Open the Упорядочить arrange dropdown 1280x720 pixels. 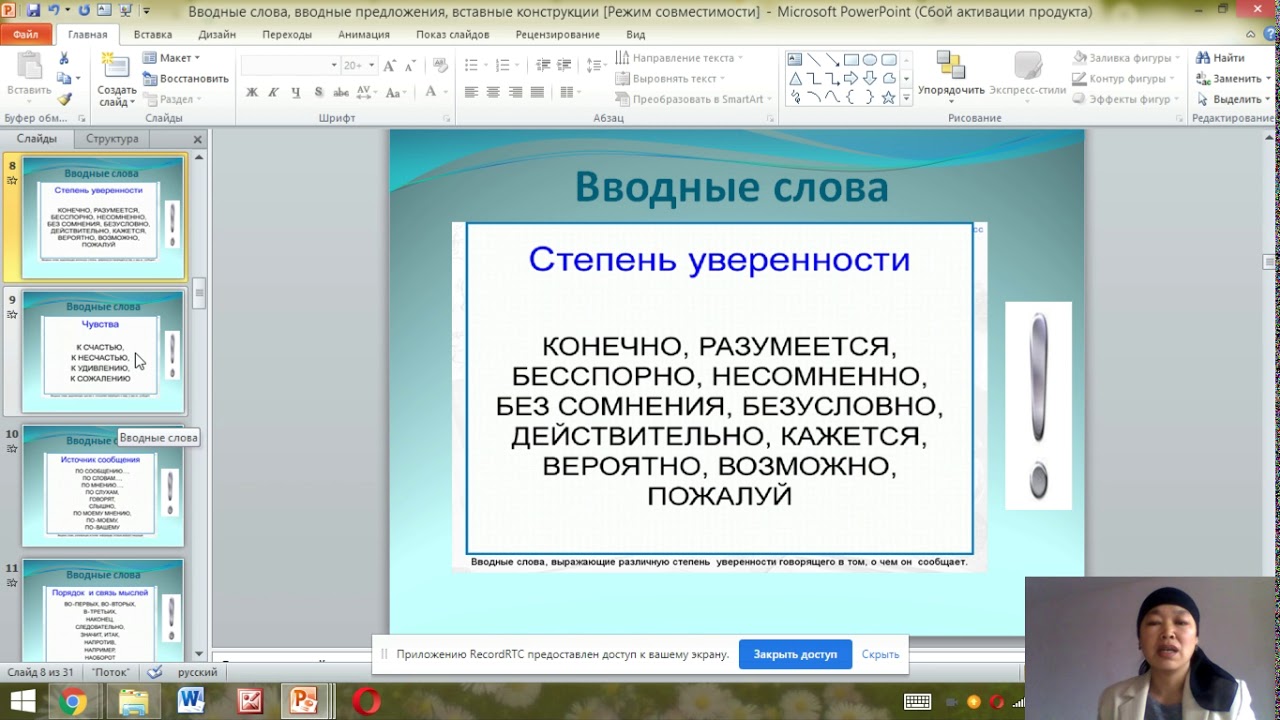click(951, 78)
